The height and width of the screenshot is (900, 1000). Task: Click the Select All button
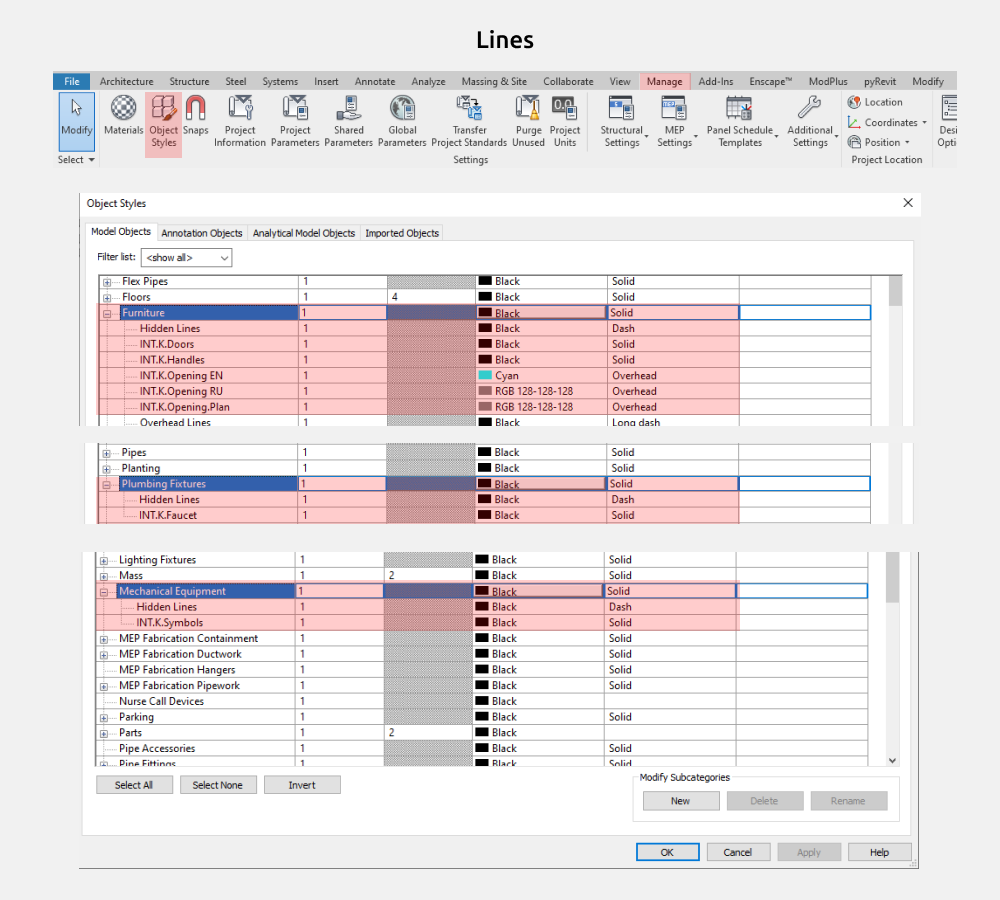tap(134, 785)
